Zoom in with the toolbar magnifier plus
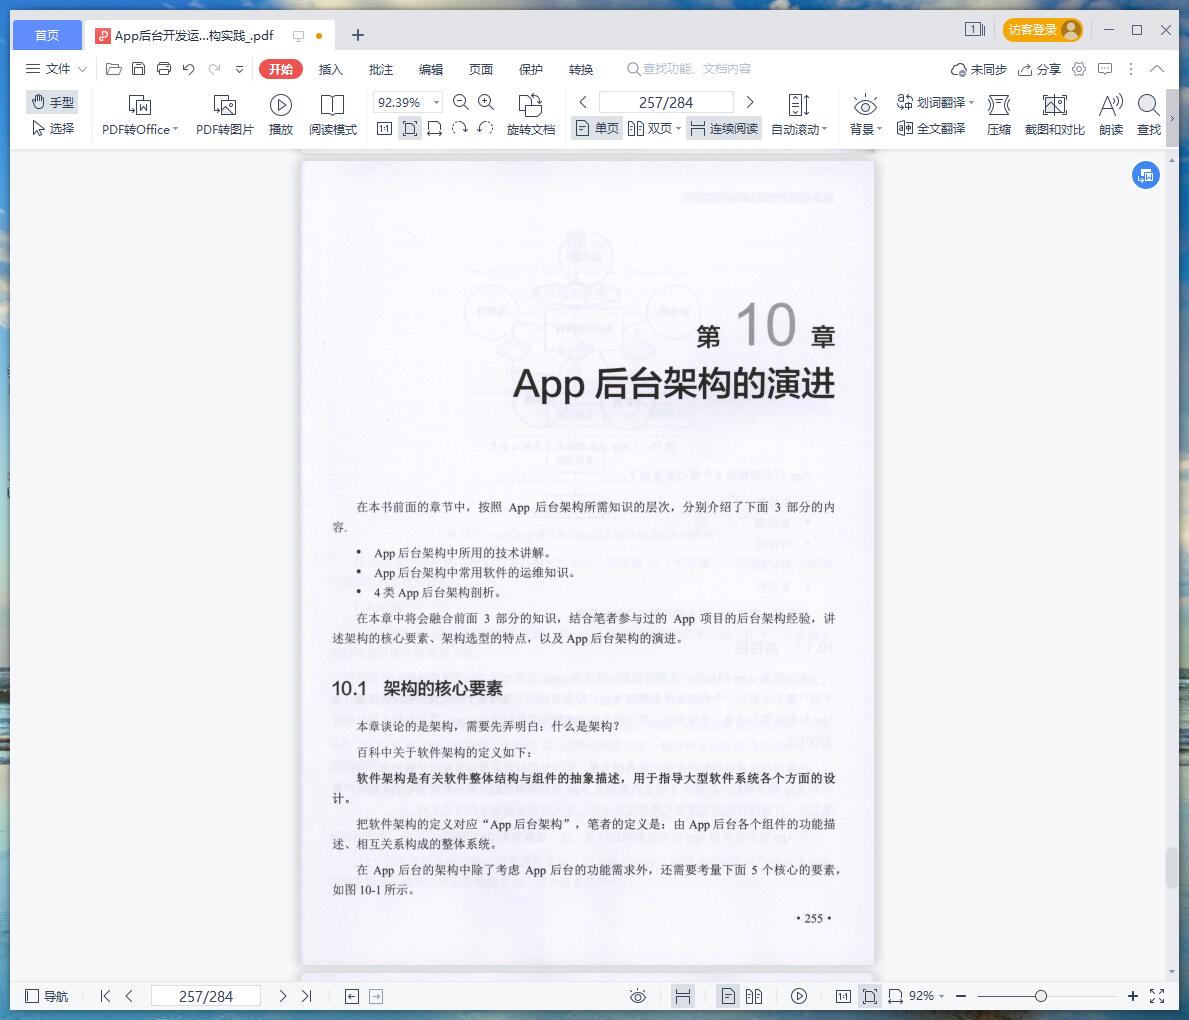This screenshot has width=1189, height=1020. (486, 102)
